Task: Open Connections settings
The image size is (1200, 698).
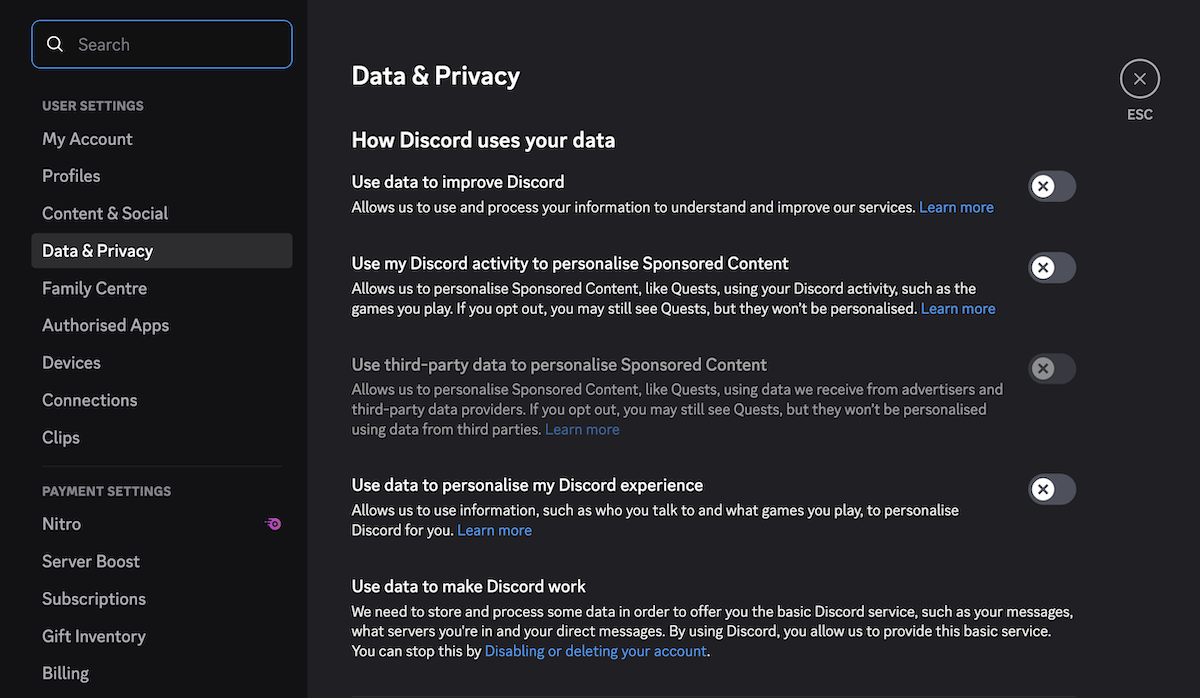Action: (89, 400)
